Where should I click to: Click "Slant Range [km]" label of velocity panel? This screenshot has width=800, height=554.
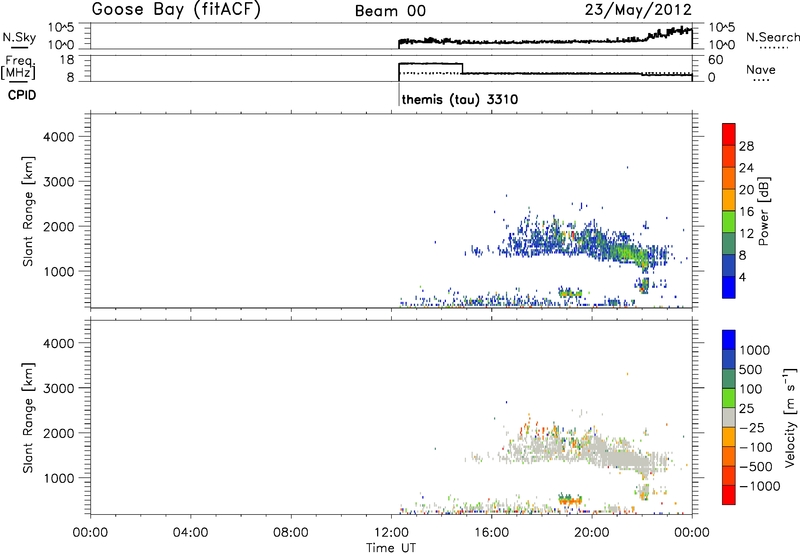point(28,418)
